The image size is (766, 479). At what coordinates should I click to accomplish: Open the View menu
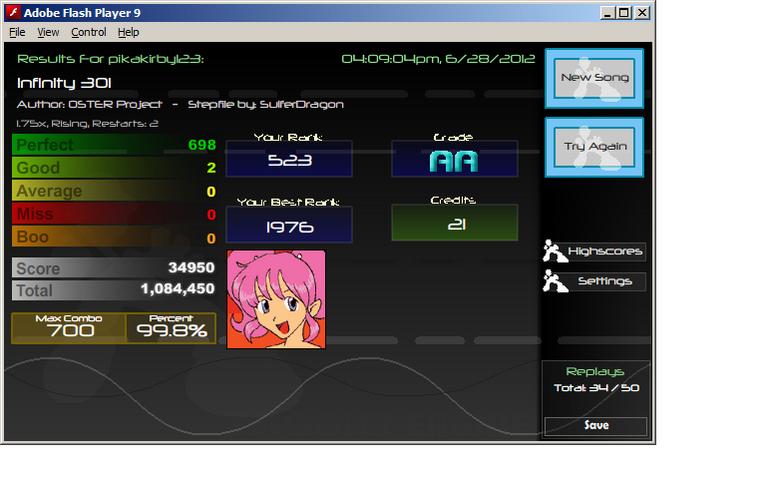[48, 32]
